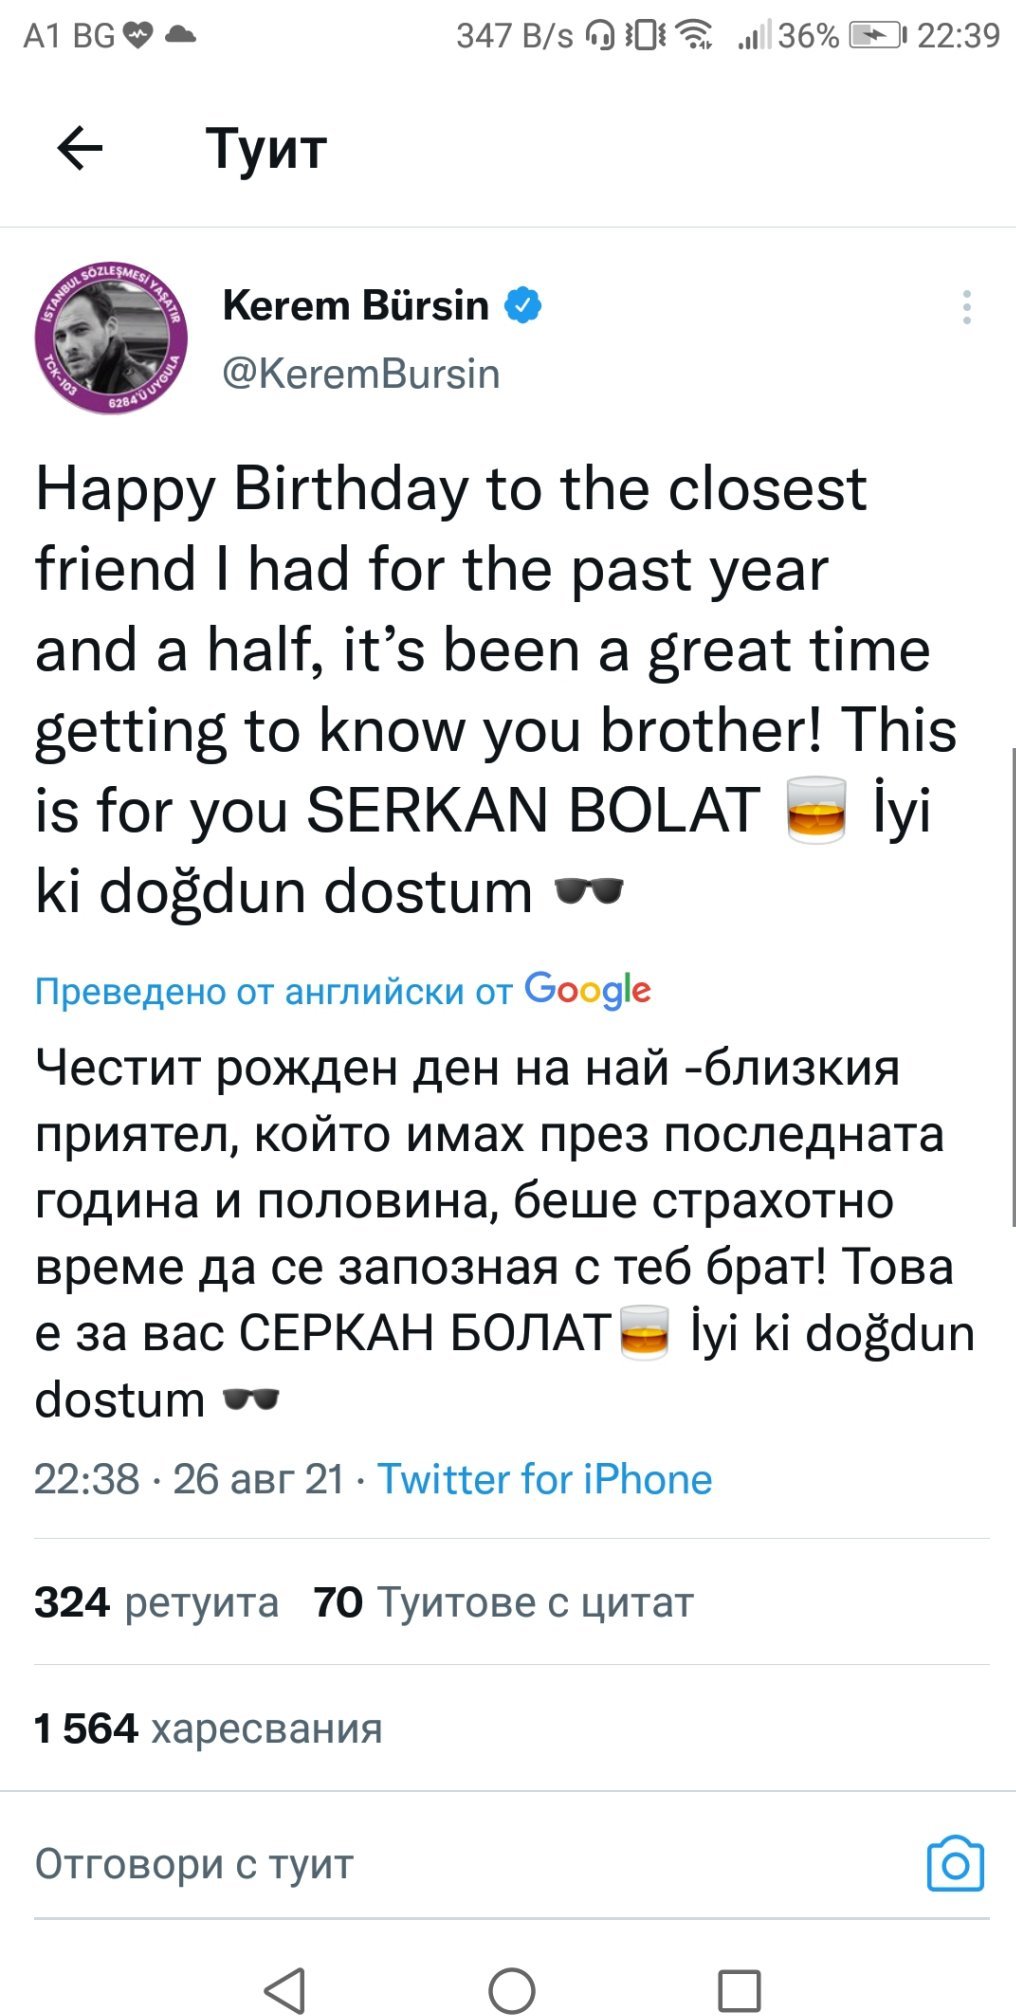The image size is (1016, 2016).
Task: Open the Twitter for iPhone source link
Action: tap(544, 1479)
